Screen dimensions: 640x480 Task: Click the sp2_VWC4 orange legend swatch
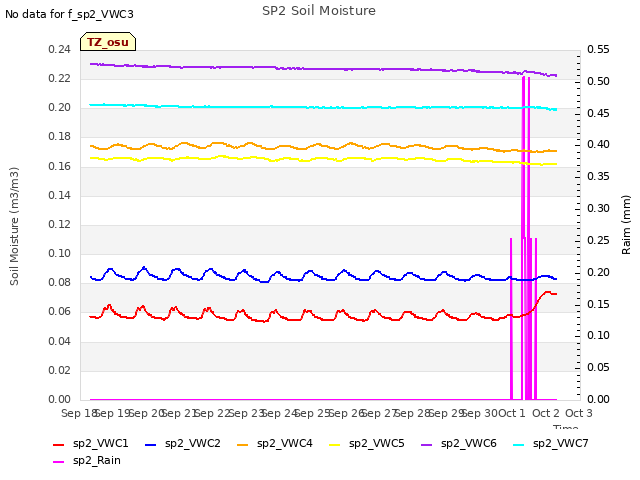pyautogui.click(x=242, y=444)
